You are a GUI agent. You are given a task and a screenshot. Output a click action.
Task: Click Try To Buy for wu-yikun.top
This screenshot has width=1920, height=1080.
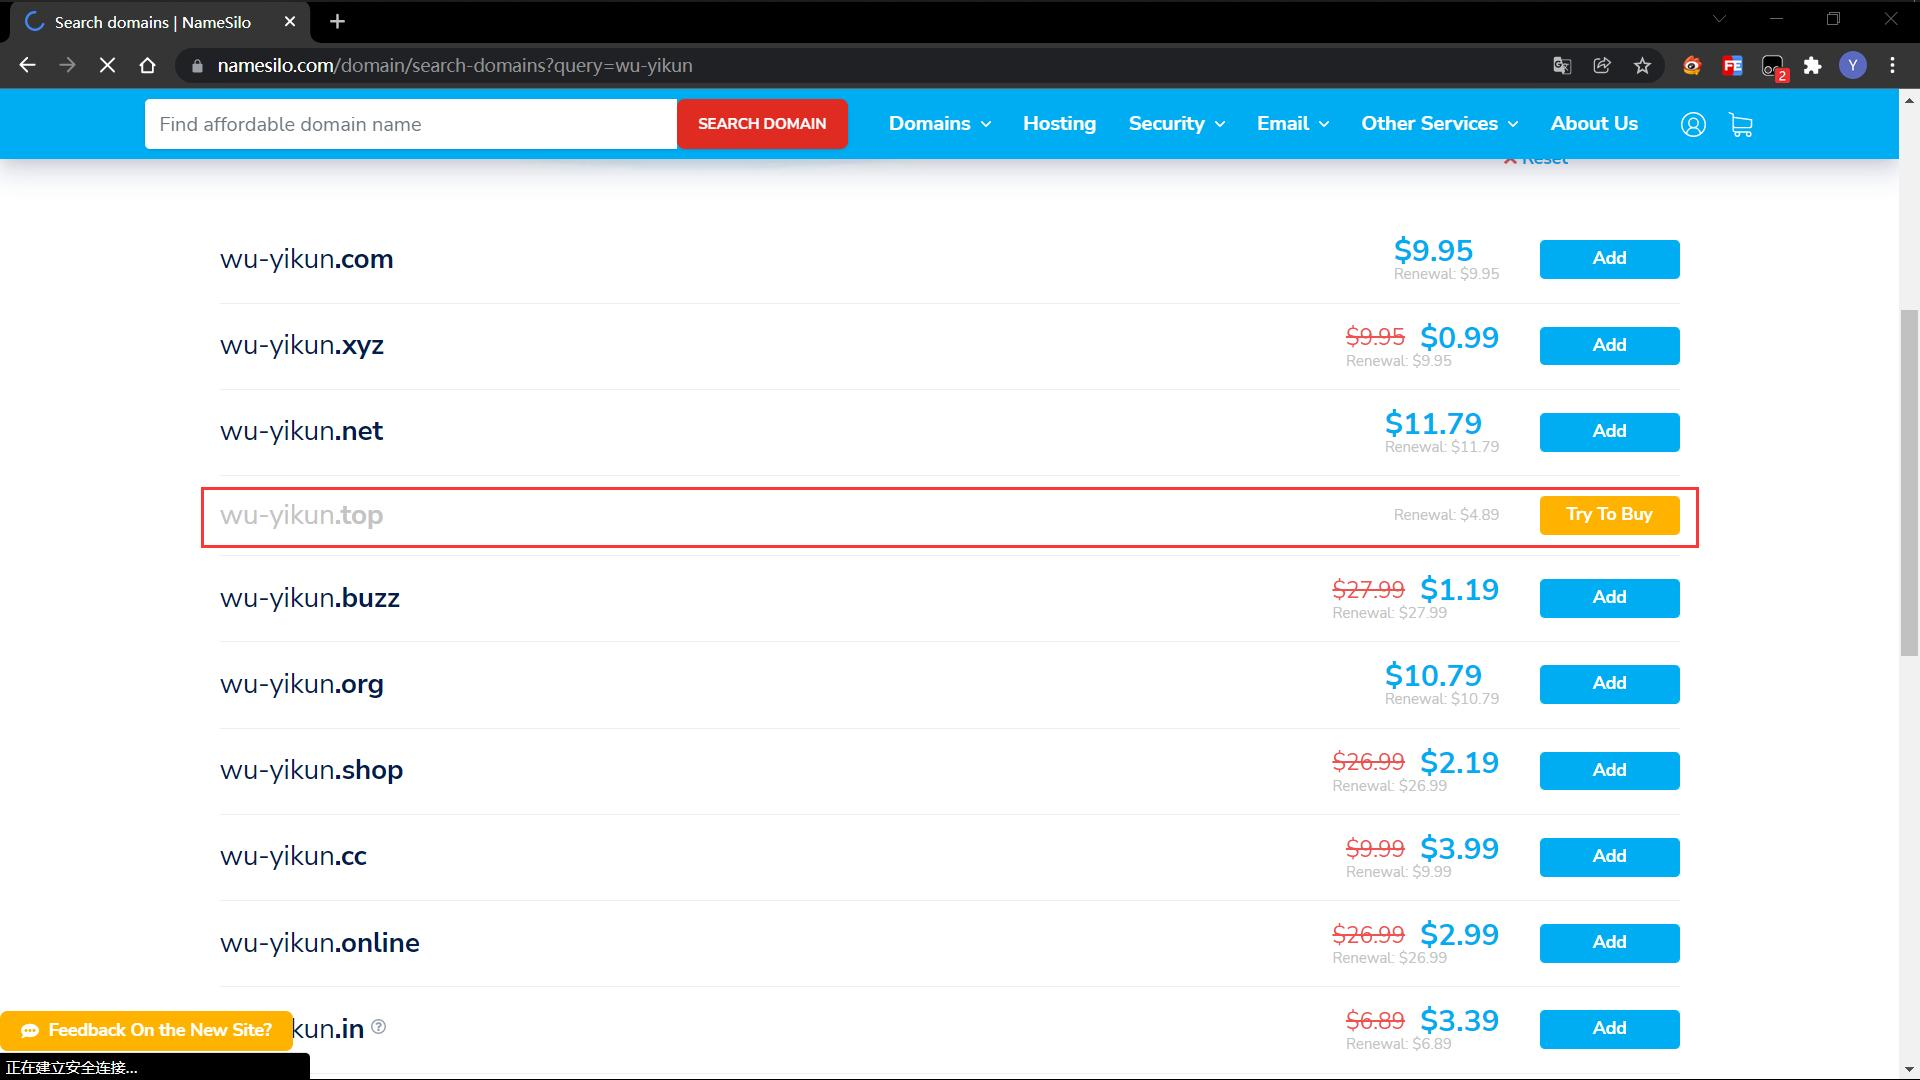[1608, 515]
